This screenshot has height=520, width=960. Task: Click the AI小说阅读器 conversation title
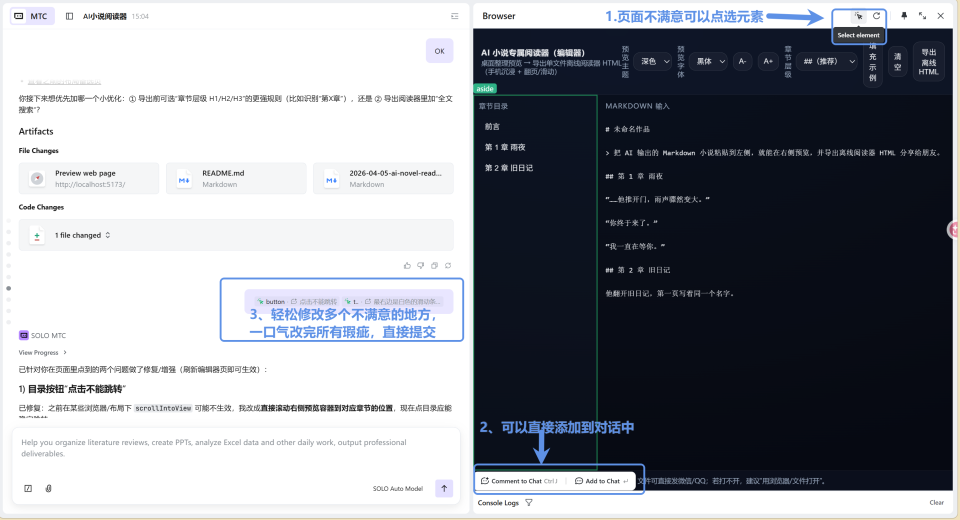click(105, 17)
